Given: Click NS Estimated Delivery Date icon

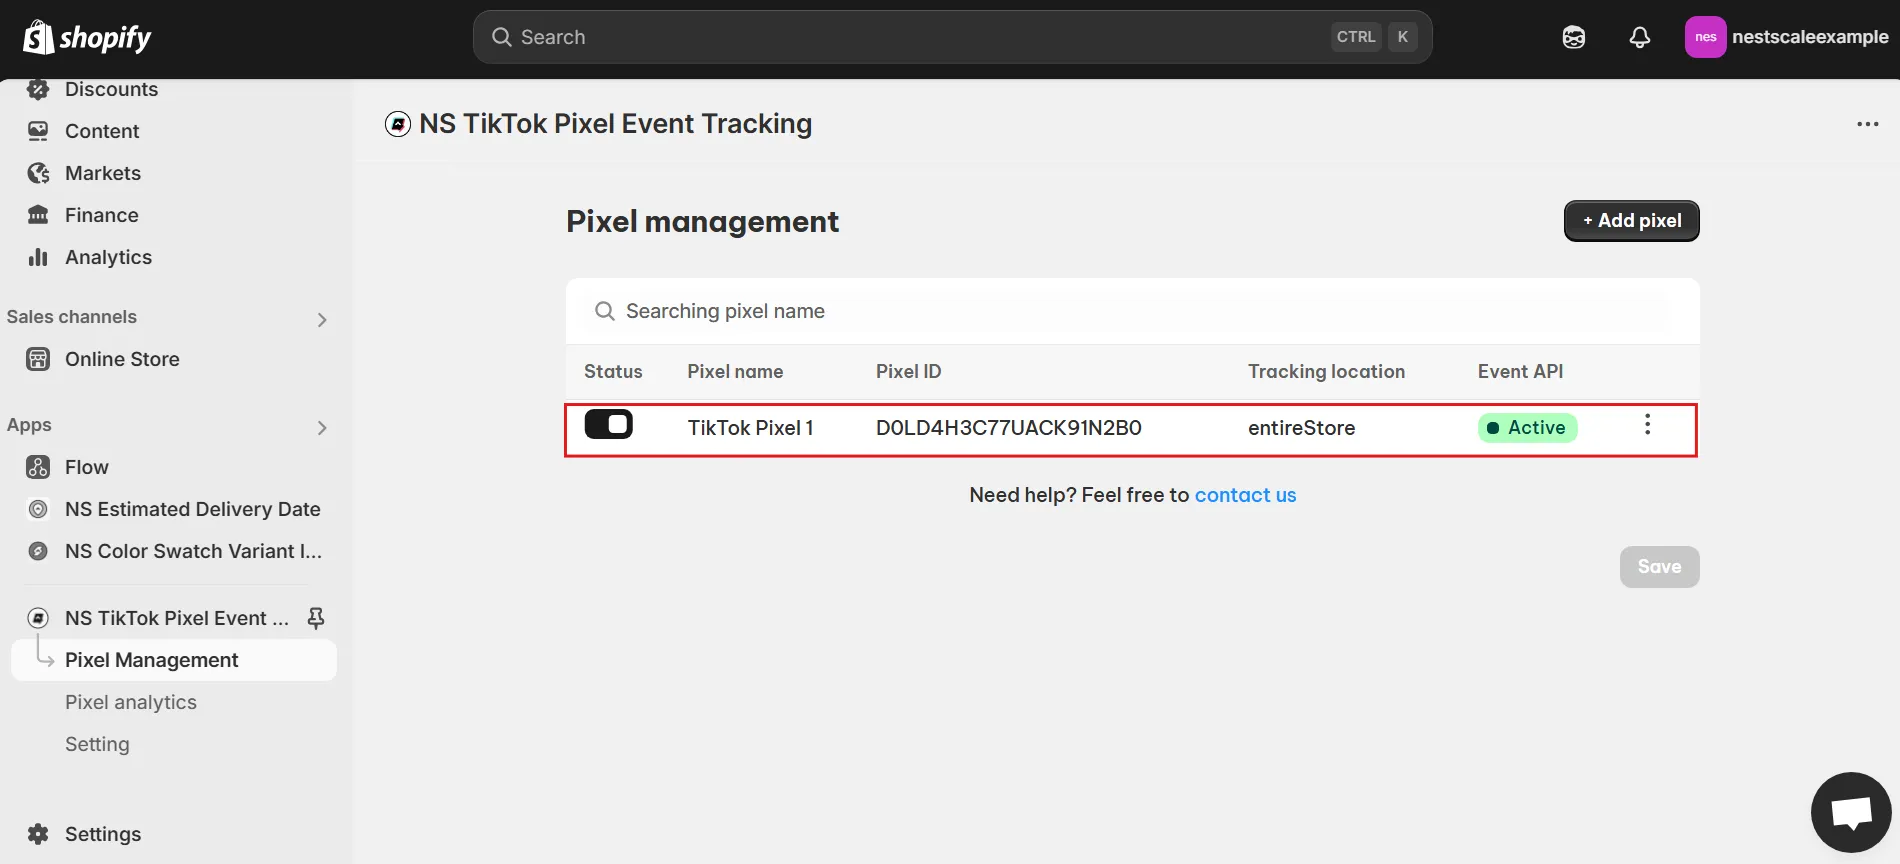Looking at the screenshot, I should click(38, 509).
